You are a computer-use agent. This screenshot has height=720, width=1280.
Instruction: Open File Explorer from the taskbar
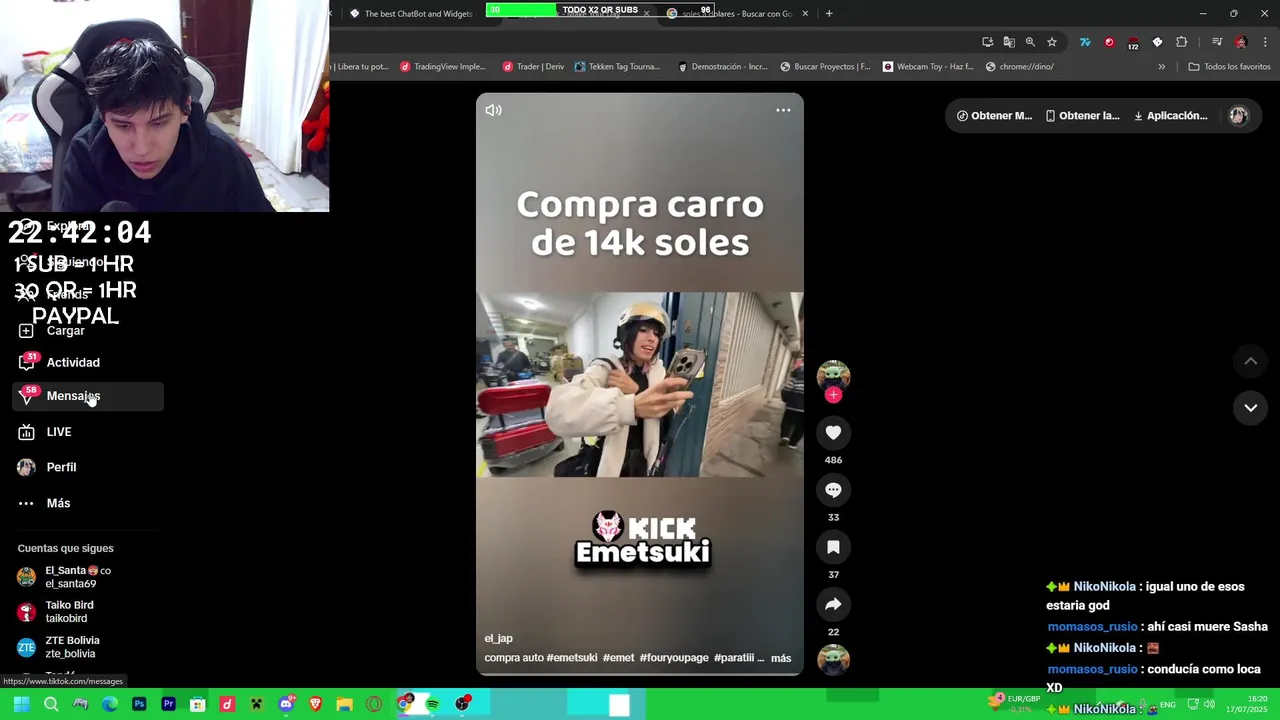click(344, 704)
